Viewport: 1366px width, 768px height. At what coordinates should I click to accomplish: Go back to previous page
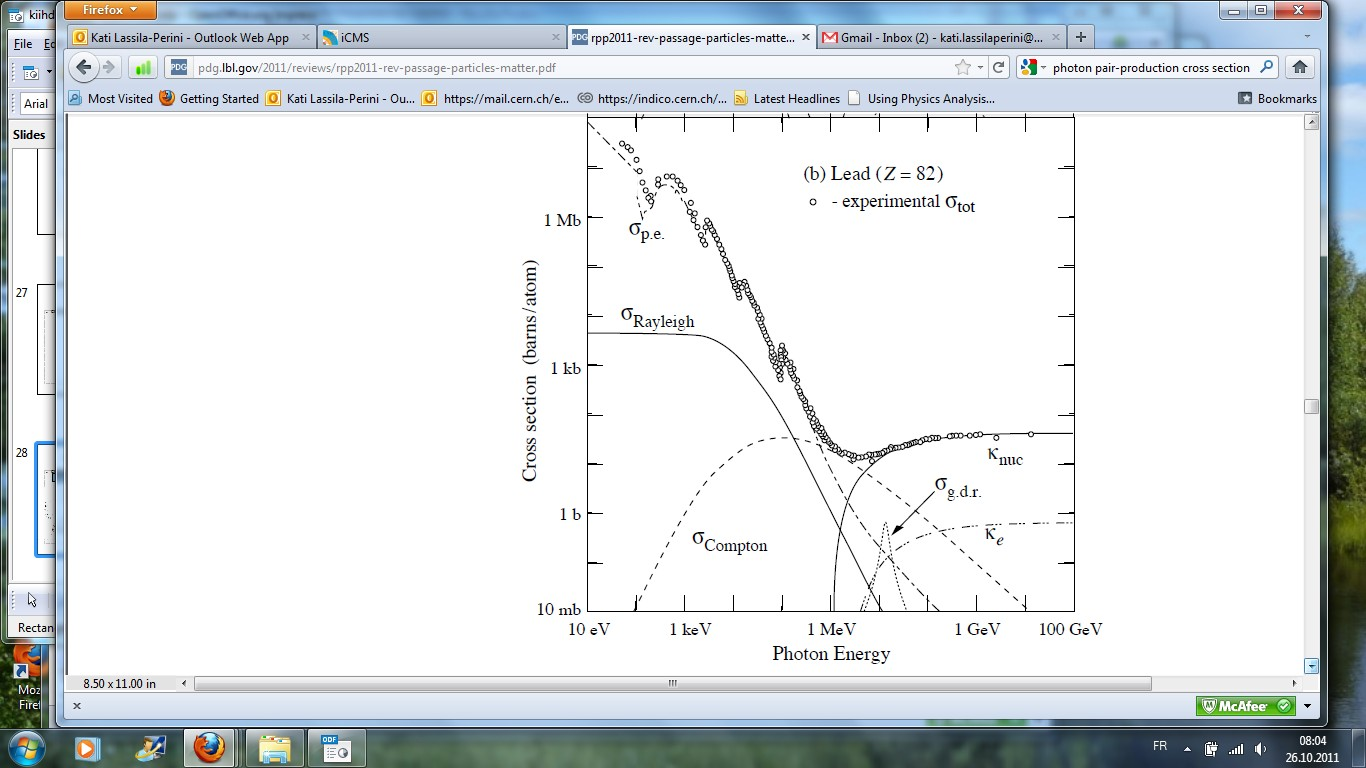[x=84, y=67]
